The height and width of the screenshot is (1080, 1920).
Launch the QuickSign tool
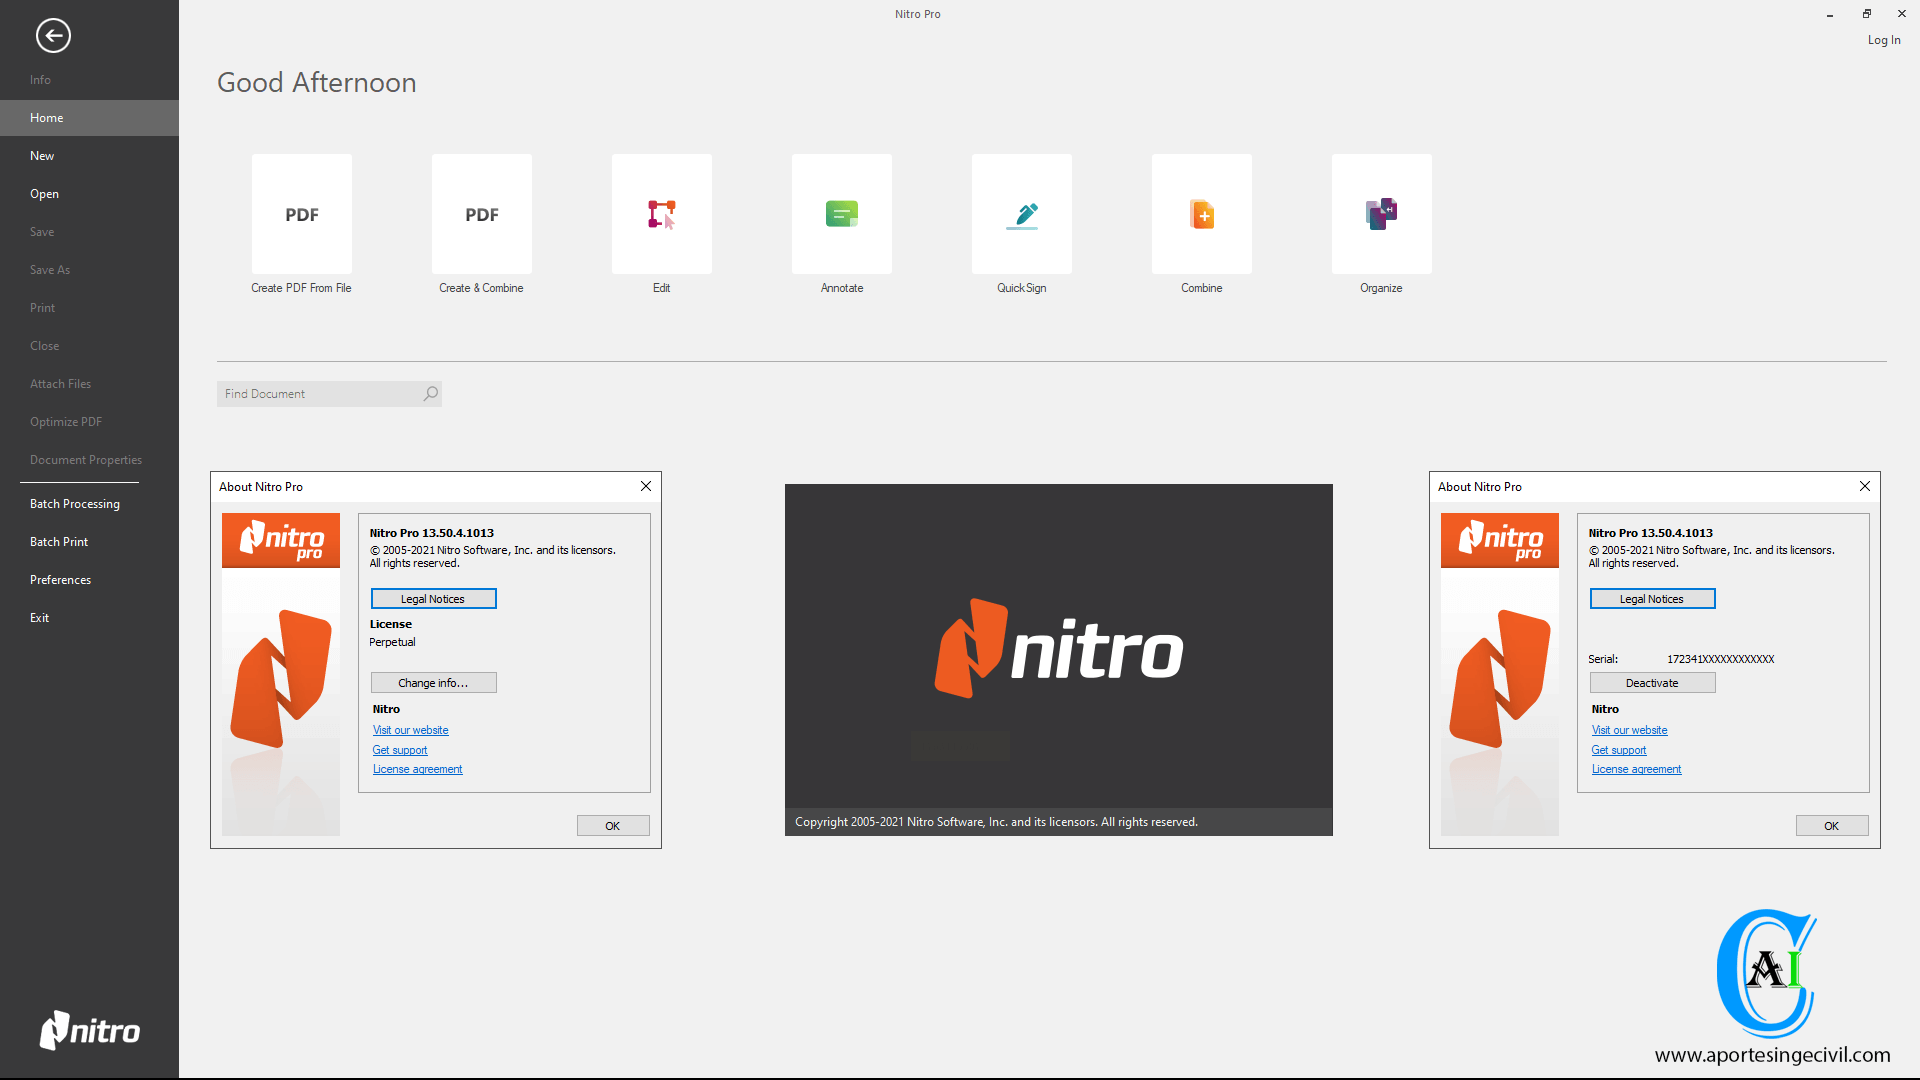click(1021, 214)
